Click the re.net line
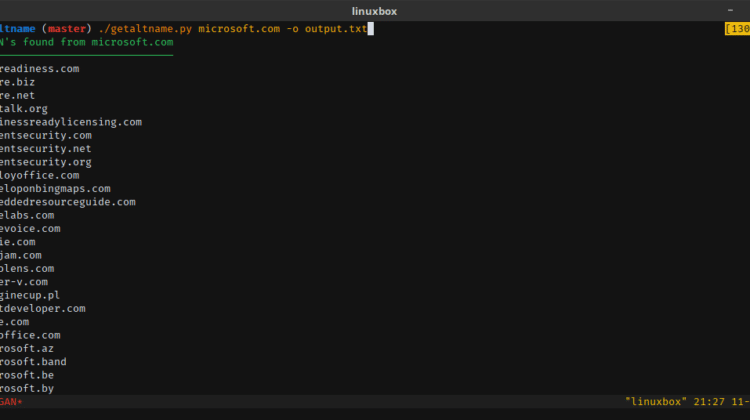 coord(17,95)
